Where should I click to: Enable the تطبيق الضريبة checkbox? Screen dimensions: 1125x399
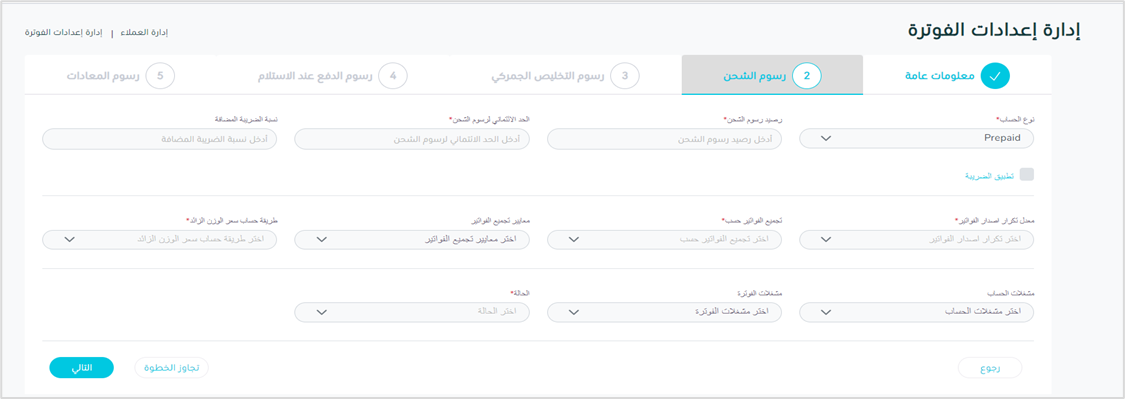(x=1027, y=174)
